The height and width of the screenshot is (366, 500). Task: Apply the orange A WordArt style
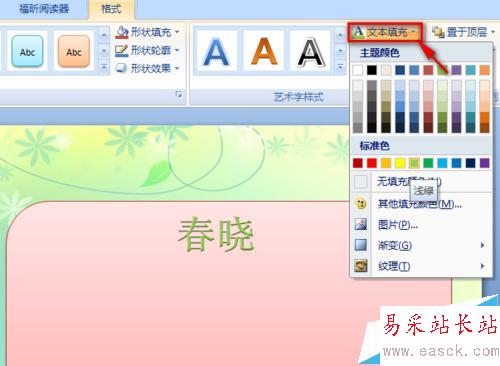[x=264, y=52]
